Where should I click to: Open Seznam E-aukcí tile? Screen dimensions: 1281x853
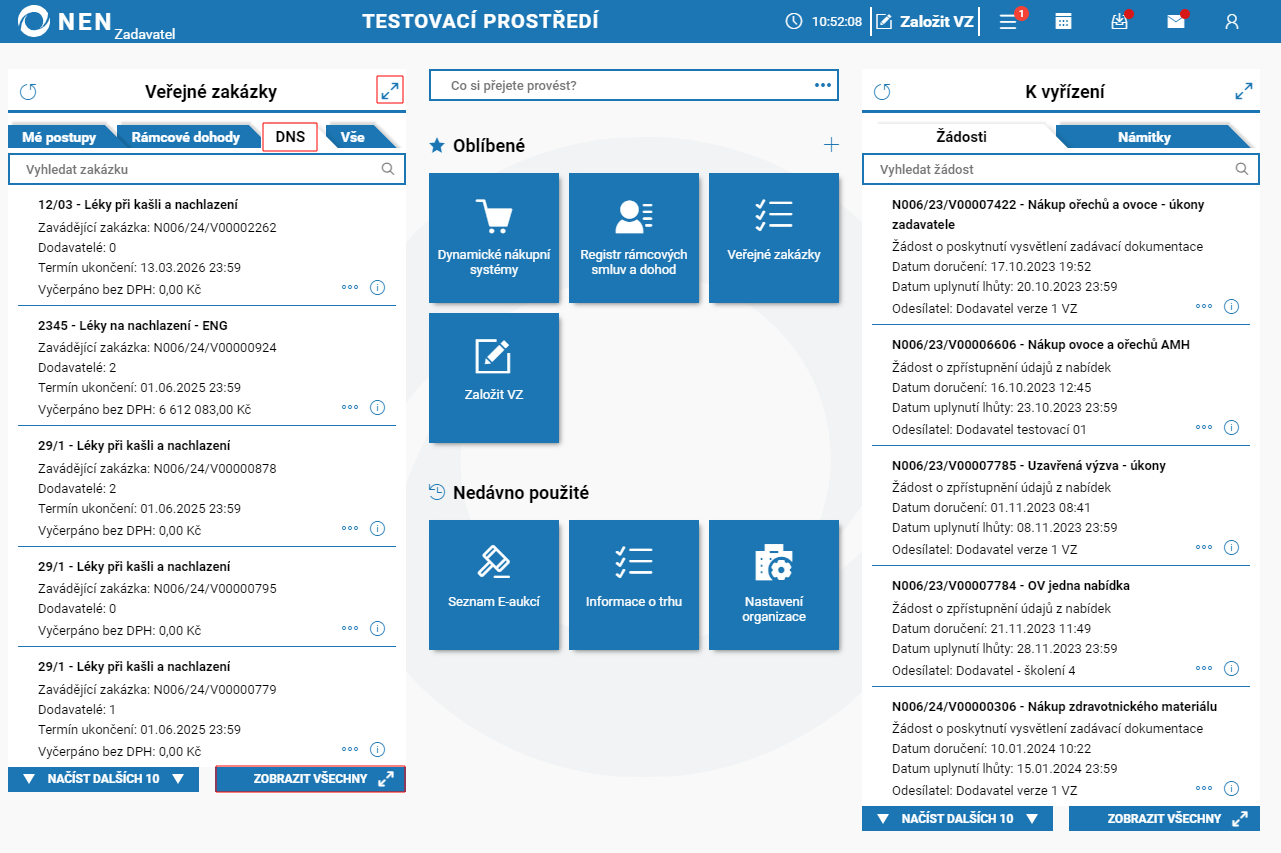click(494, 585)
